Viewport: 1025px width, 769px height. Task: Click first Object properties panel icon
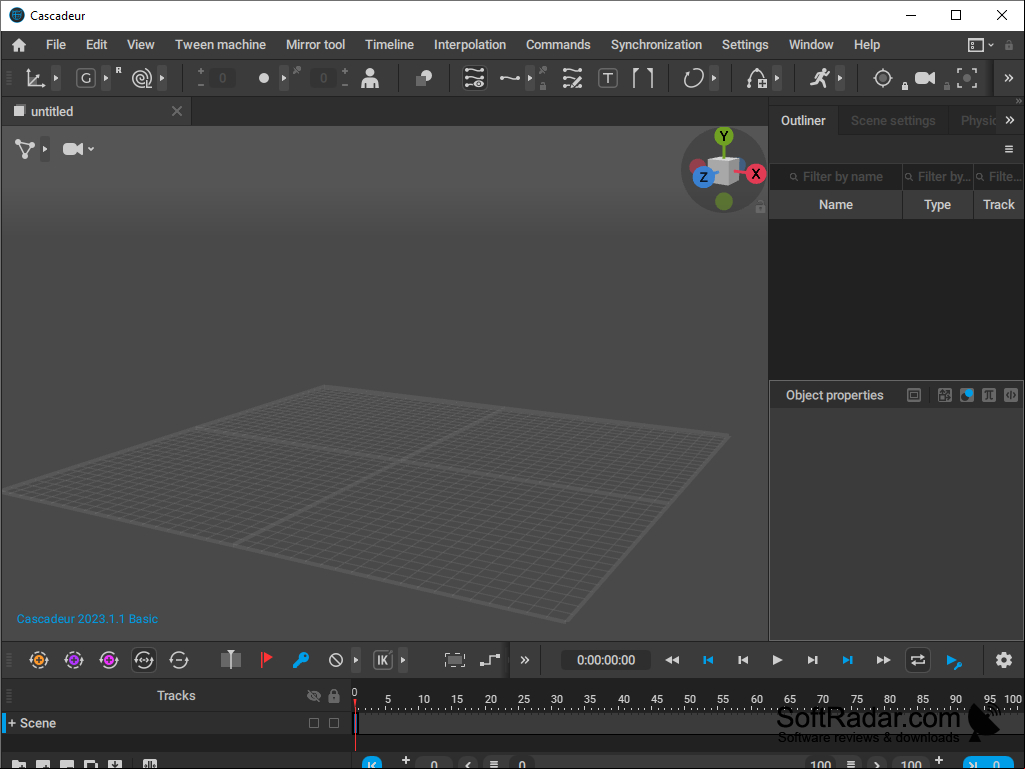[x=914, y=395]
